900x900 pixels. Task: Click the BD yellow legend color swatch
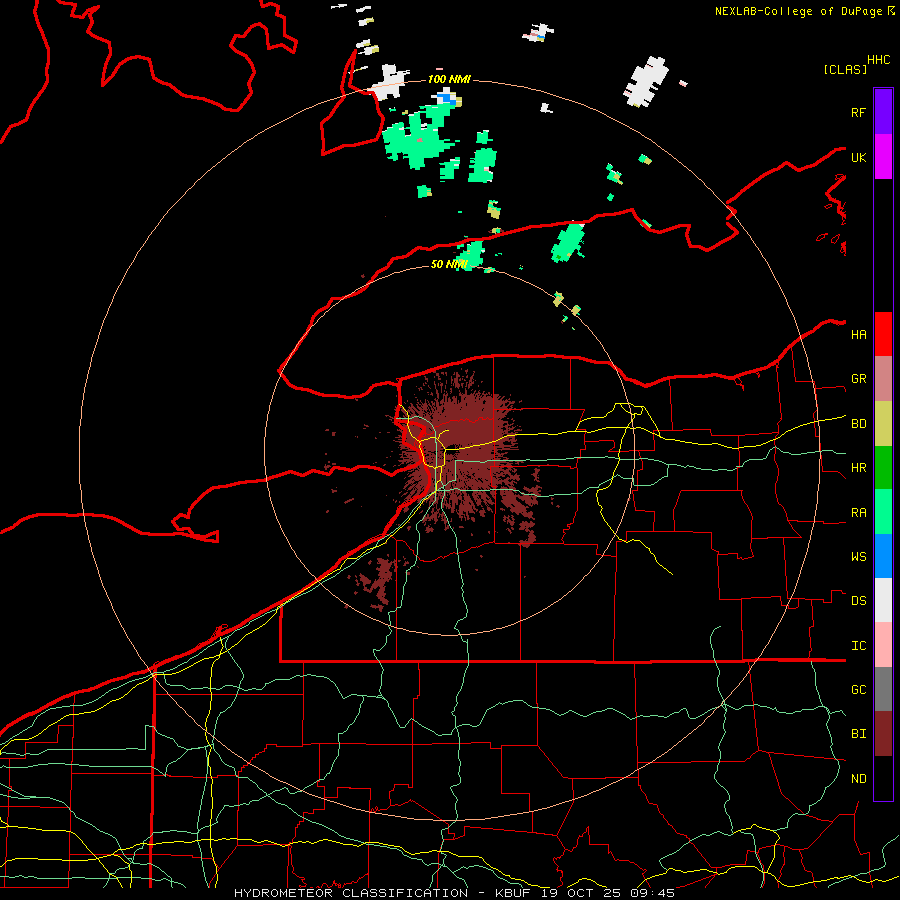pyautogui.click(x=883, y=424)
